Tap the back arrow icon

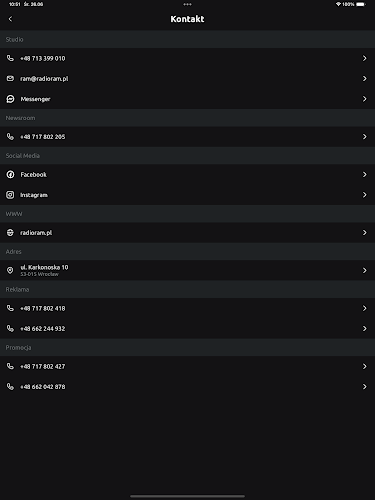point(10,19)
